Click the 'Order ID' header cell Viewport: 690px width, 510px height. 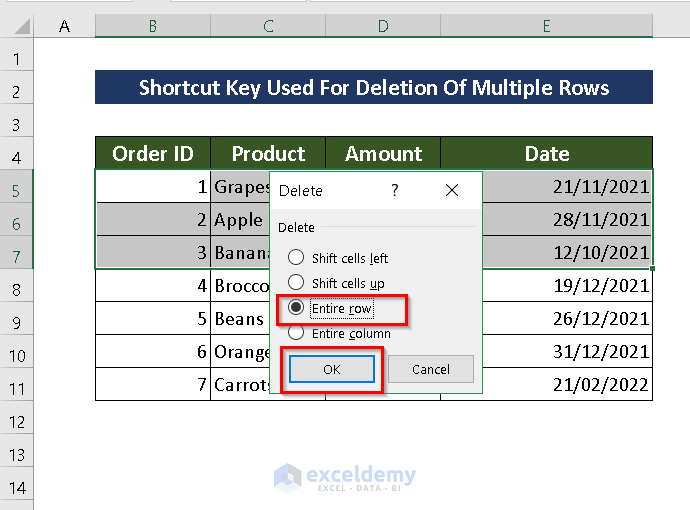coord(153,153)
